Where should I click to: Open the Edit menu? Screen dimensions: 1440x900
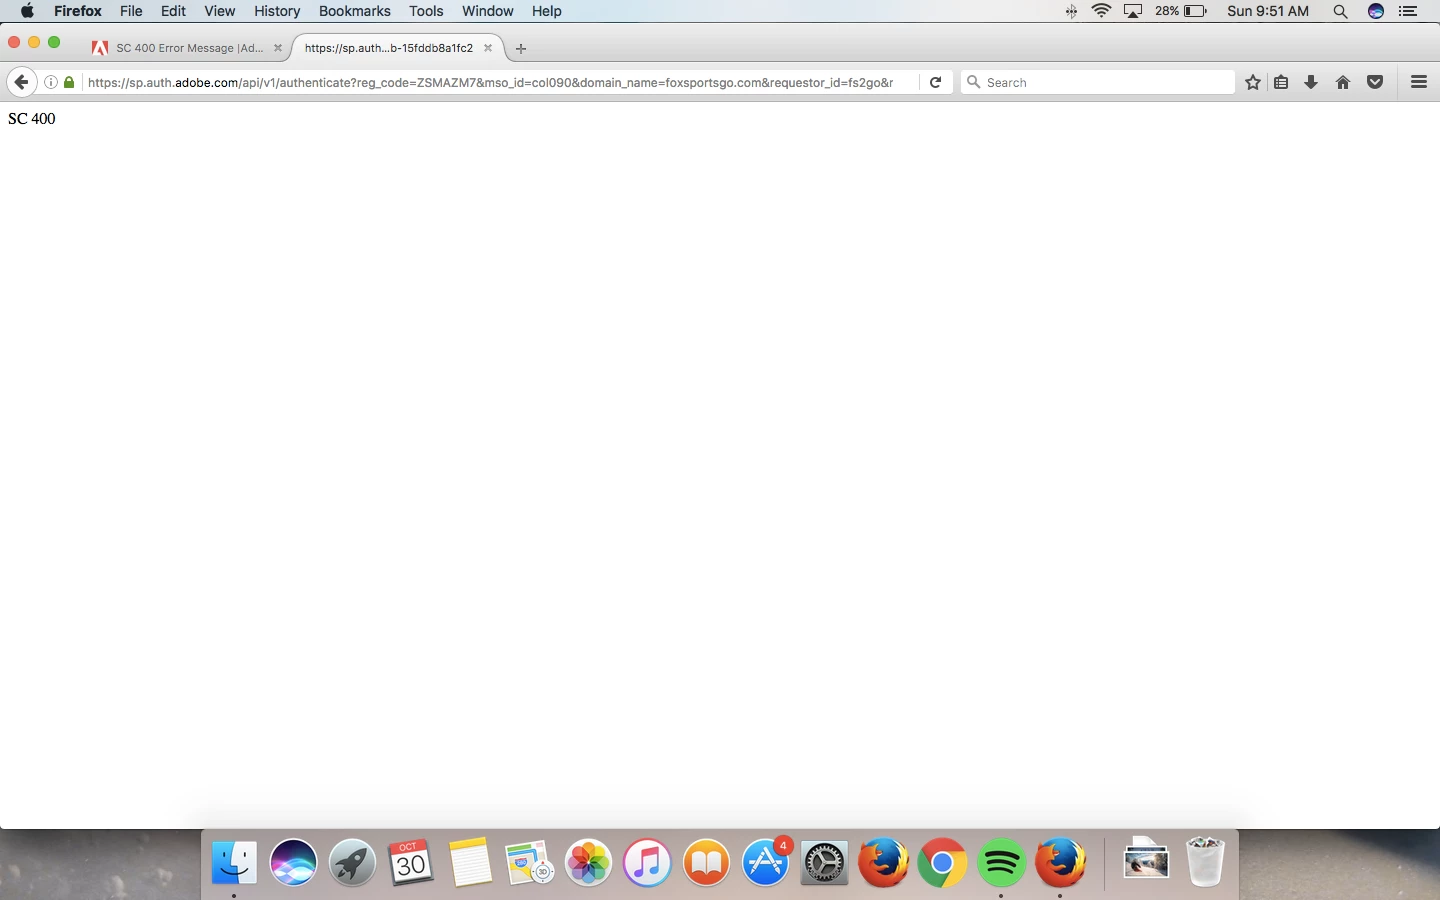pos(173,11)
